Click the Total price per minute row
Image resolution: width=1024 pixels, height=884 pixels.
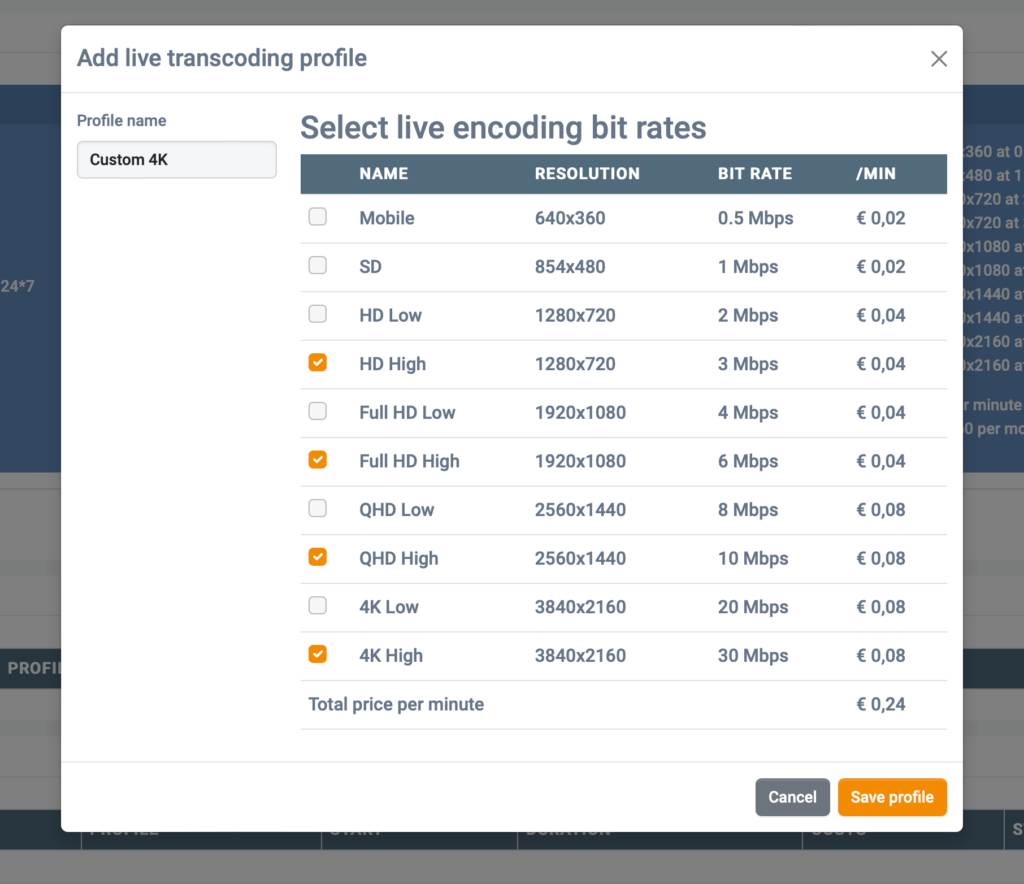pos(396,705)
